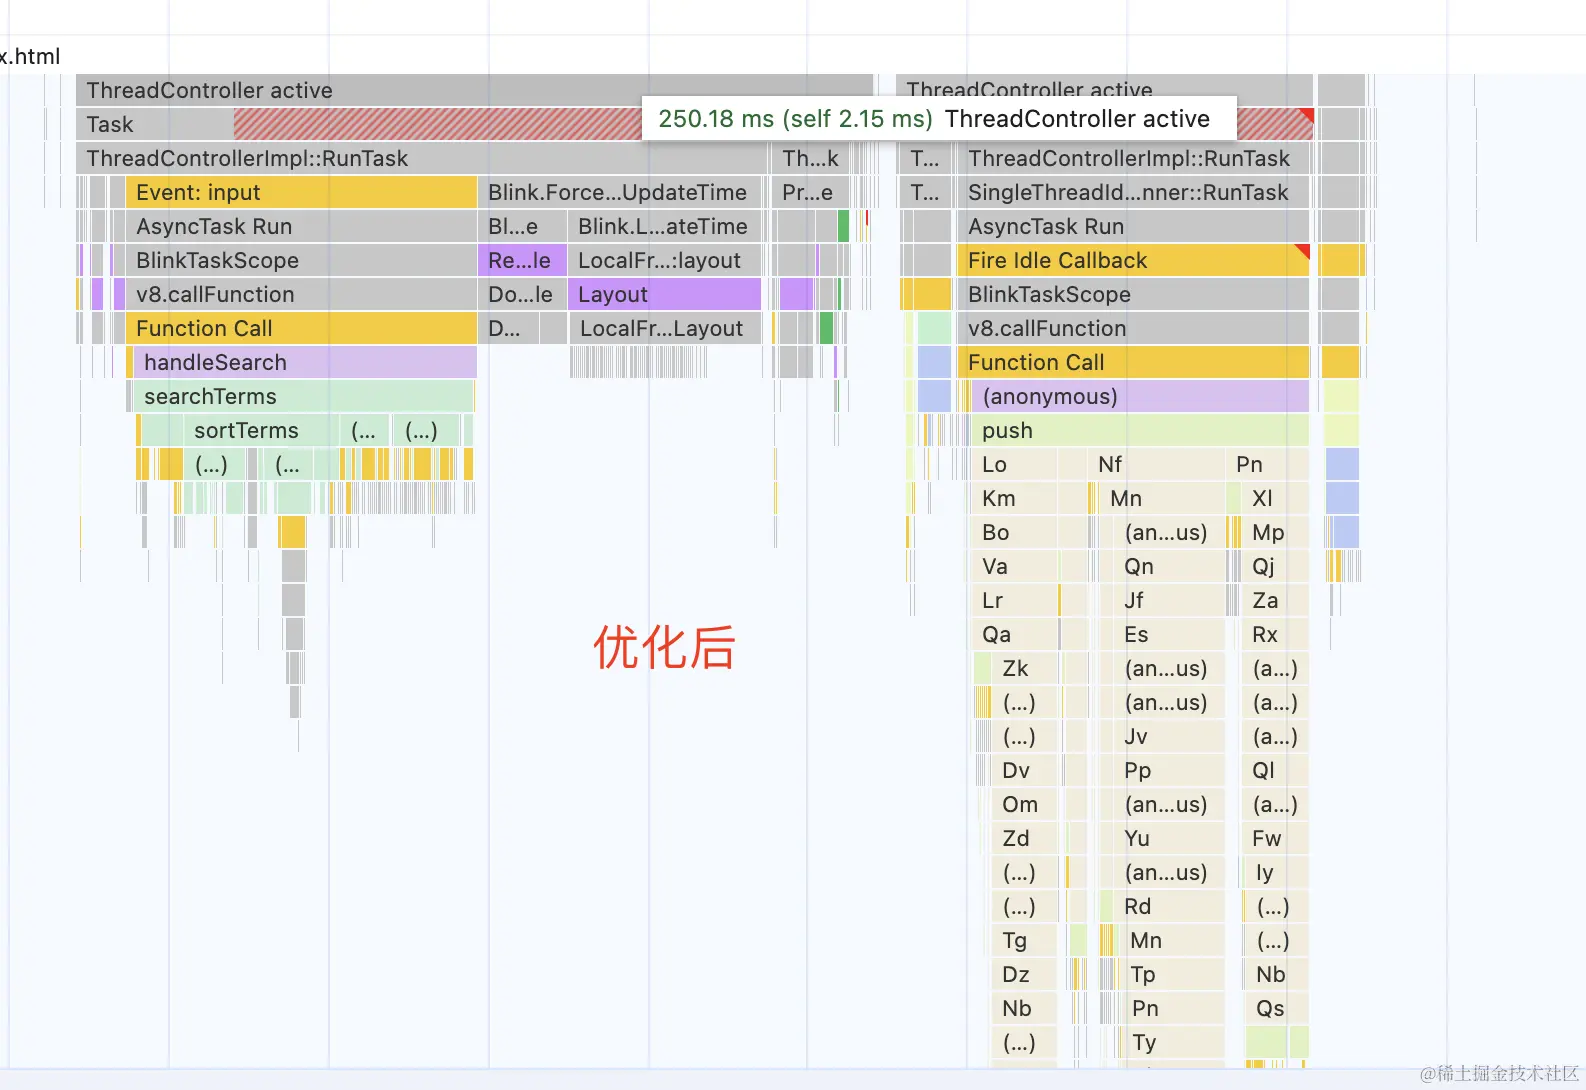
Task: Click the 'Nf' function cell
Action: pos(1155,464)
